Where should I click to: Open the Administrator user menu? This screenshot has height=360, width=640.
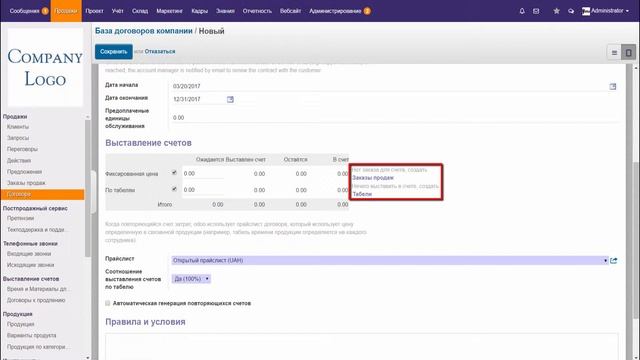(x=605, y=11)
